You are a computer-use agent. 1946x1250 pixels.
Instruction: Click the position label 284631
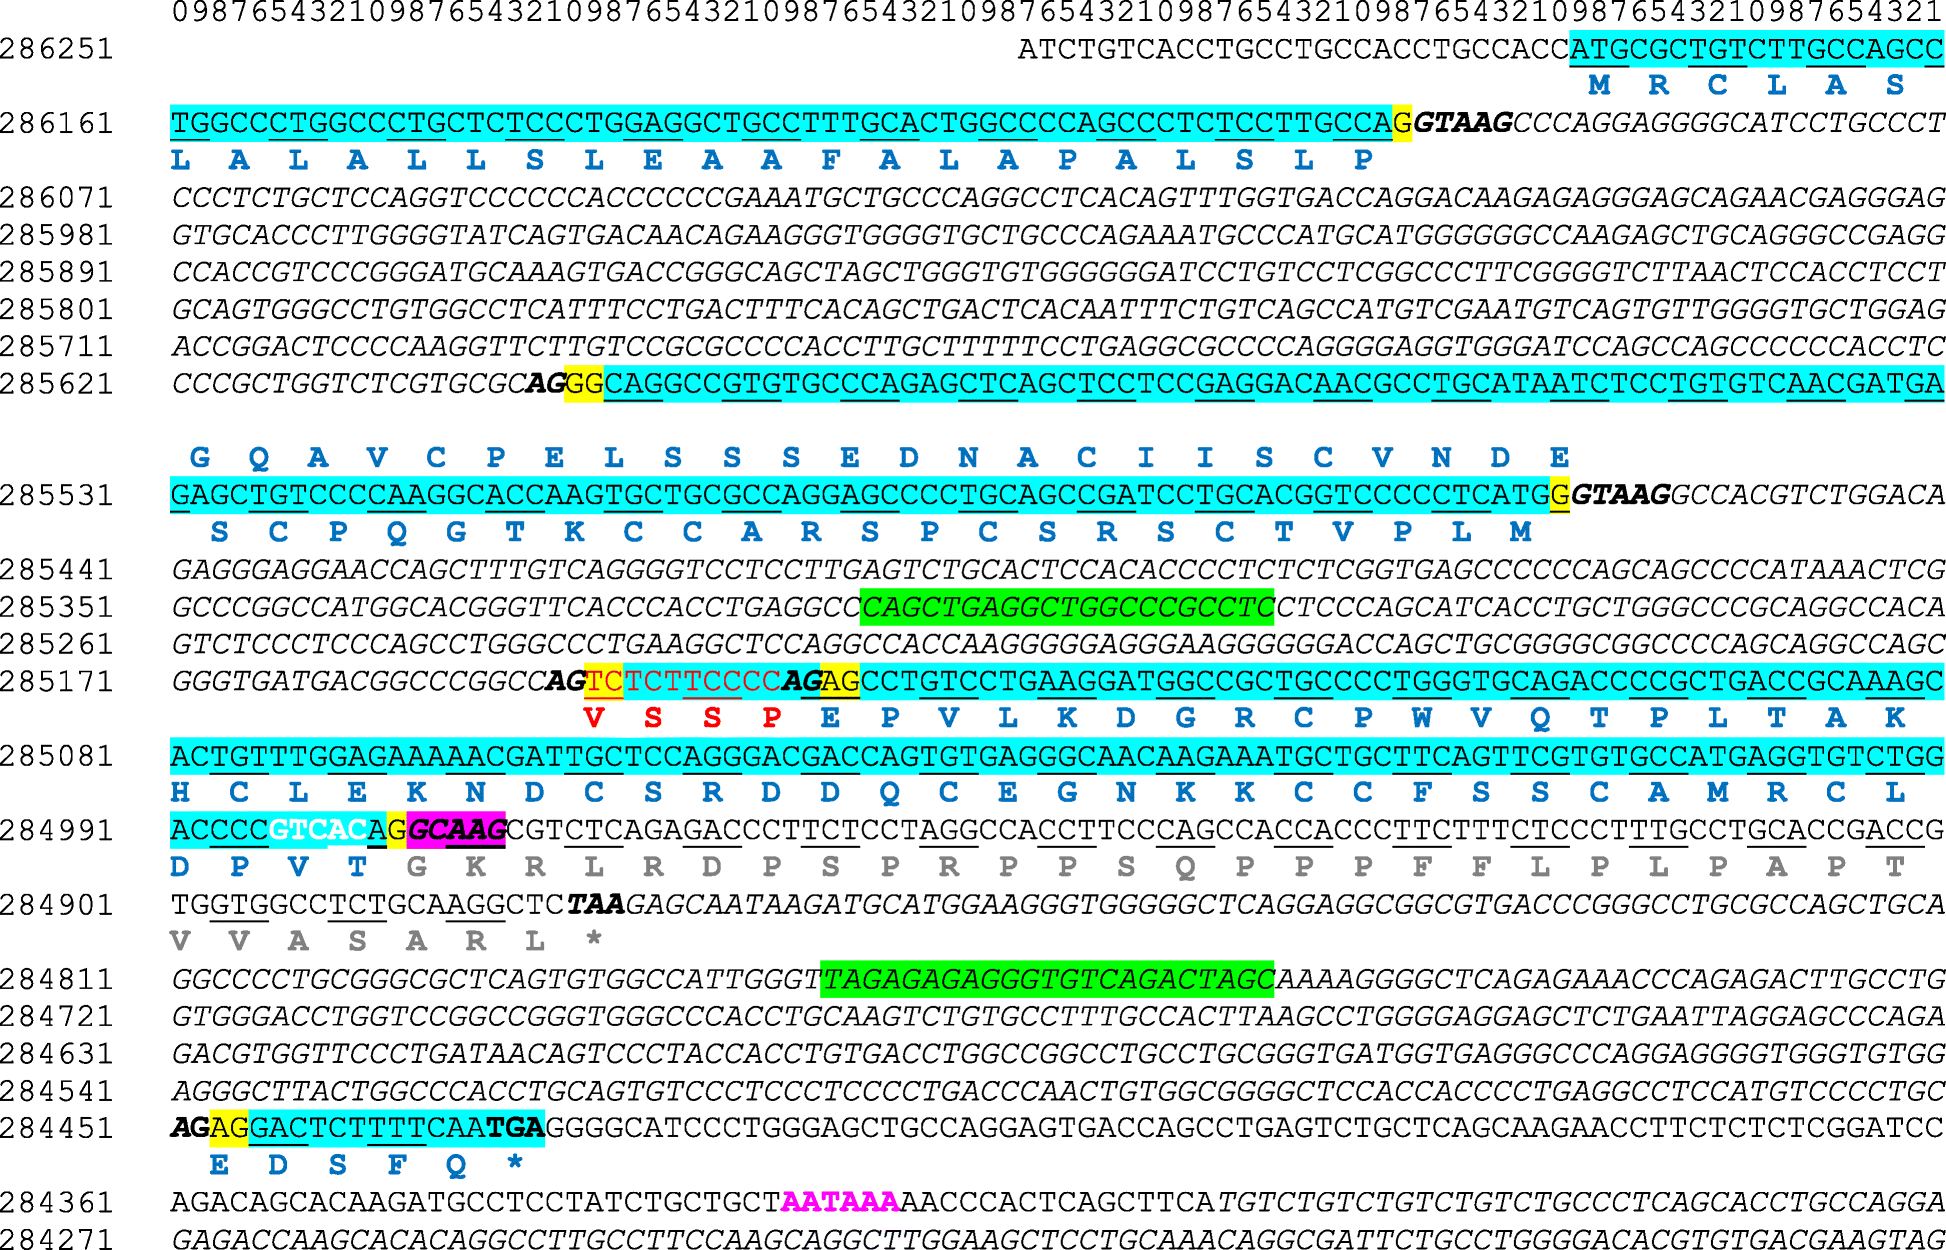[57, 1053]
